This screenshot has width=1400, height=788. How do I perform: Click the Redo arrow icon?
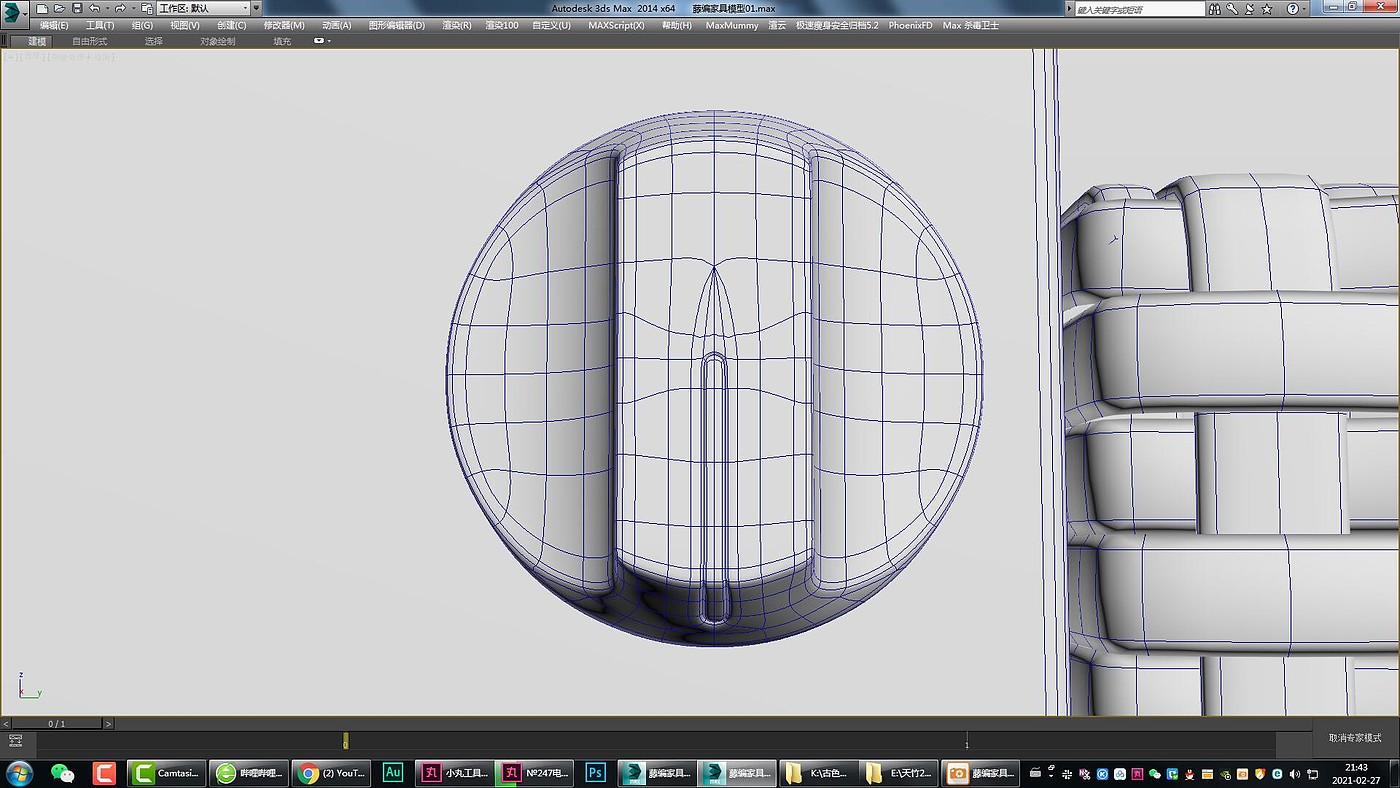(x=120, y=8)
